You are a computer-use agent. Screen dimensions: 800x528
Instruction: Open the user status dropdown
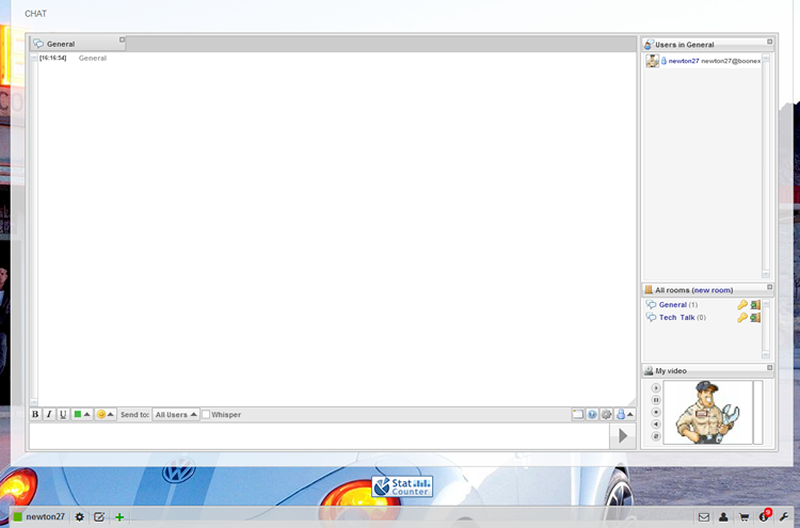click(x=625, y=414)
